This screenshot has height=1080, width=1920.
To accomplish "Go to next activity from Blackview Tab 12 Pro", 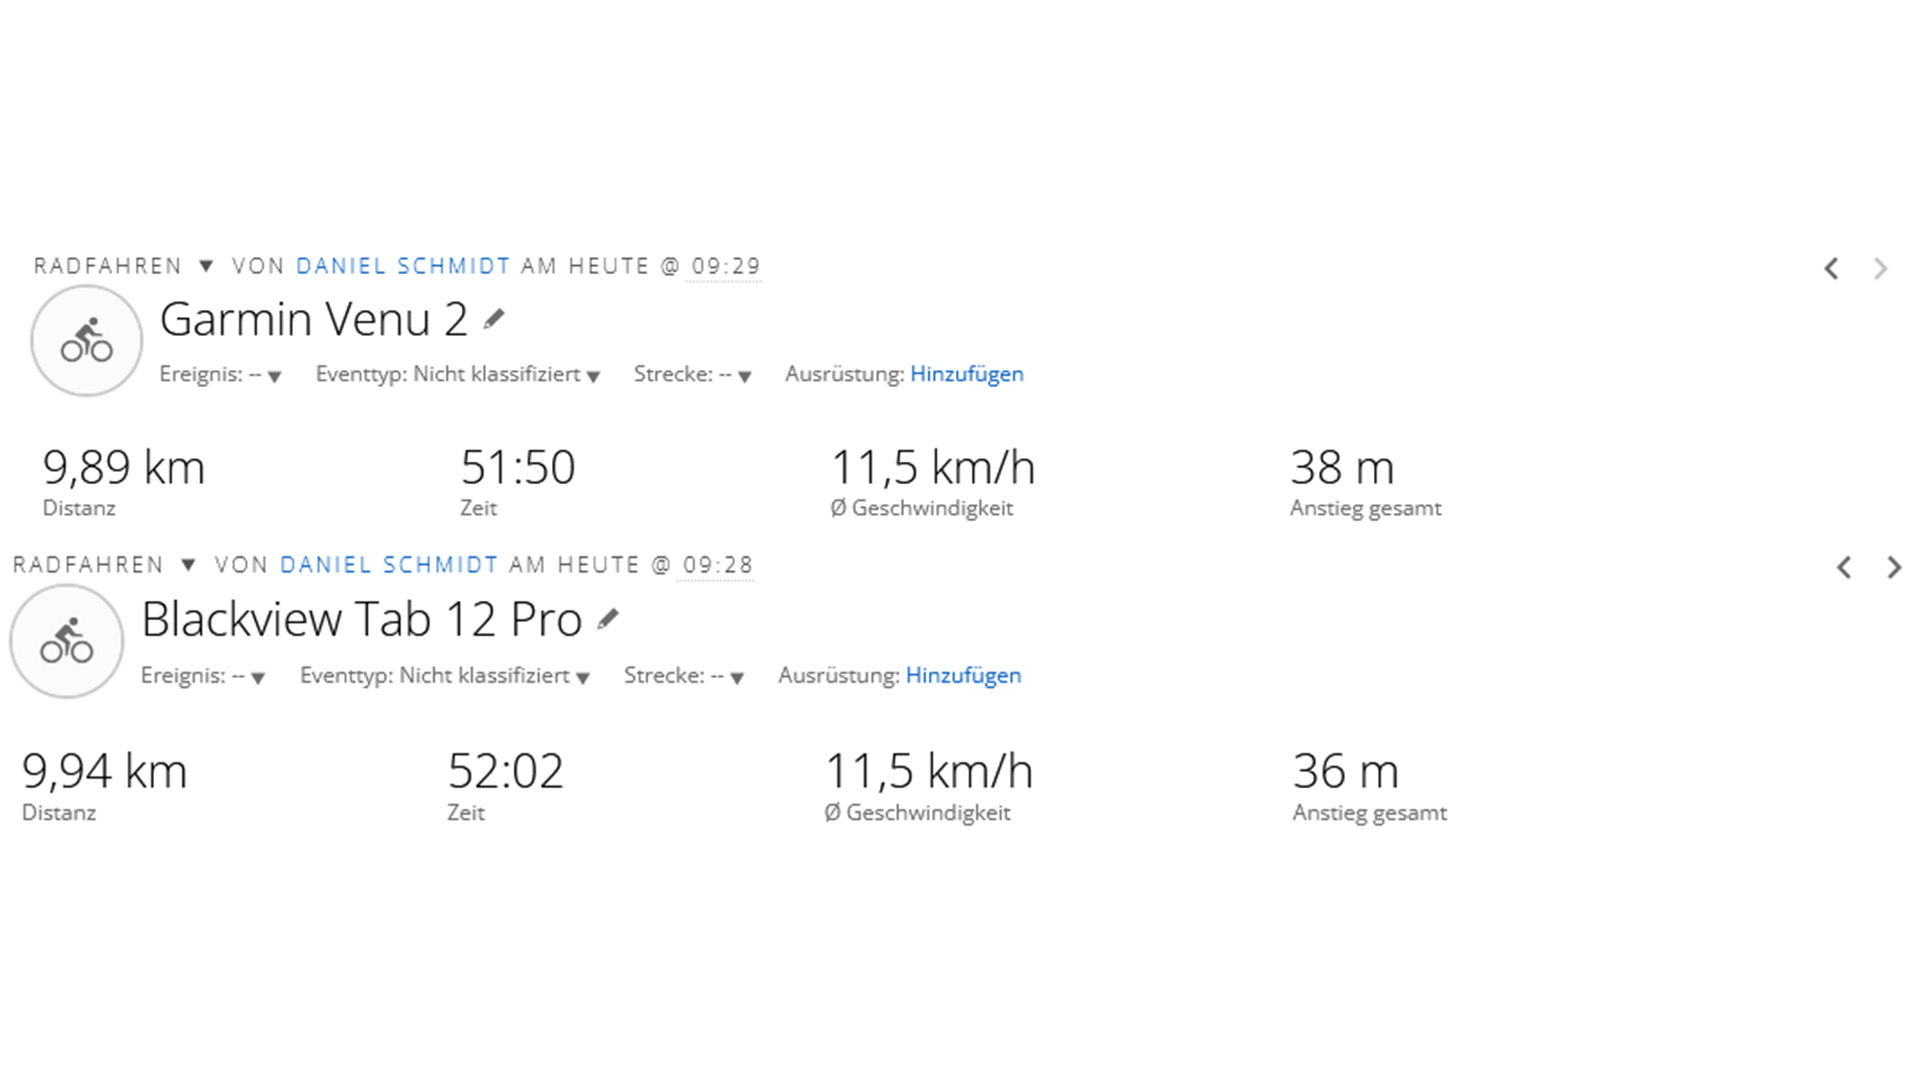I will point(1894,567).
